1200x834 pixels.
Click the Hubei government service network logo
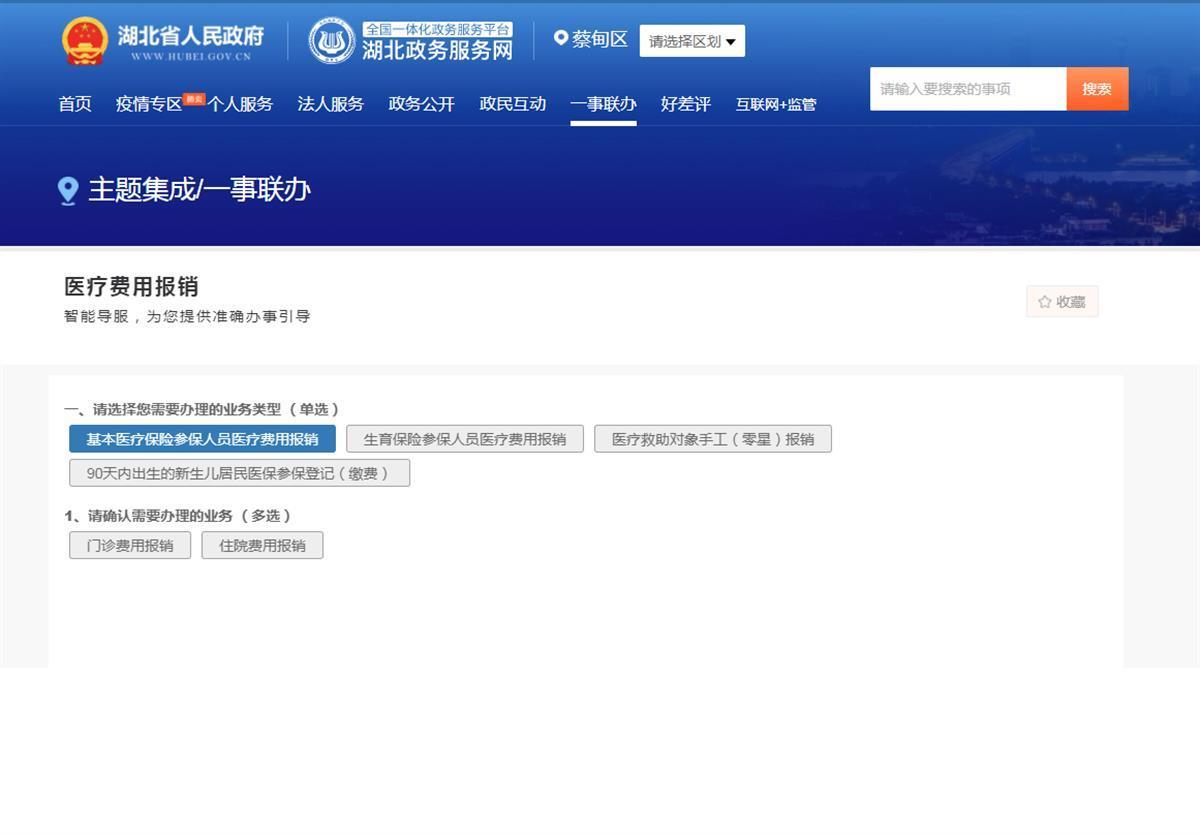coord(331,41)
